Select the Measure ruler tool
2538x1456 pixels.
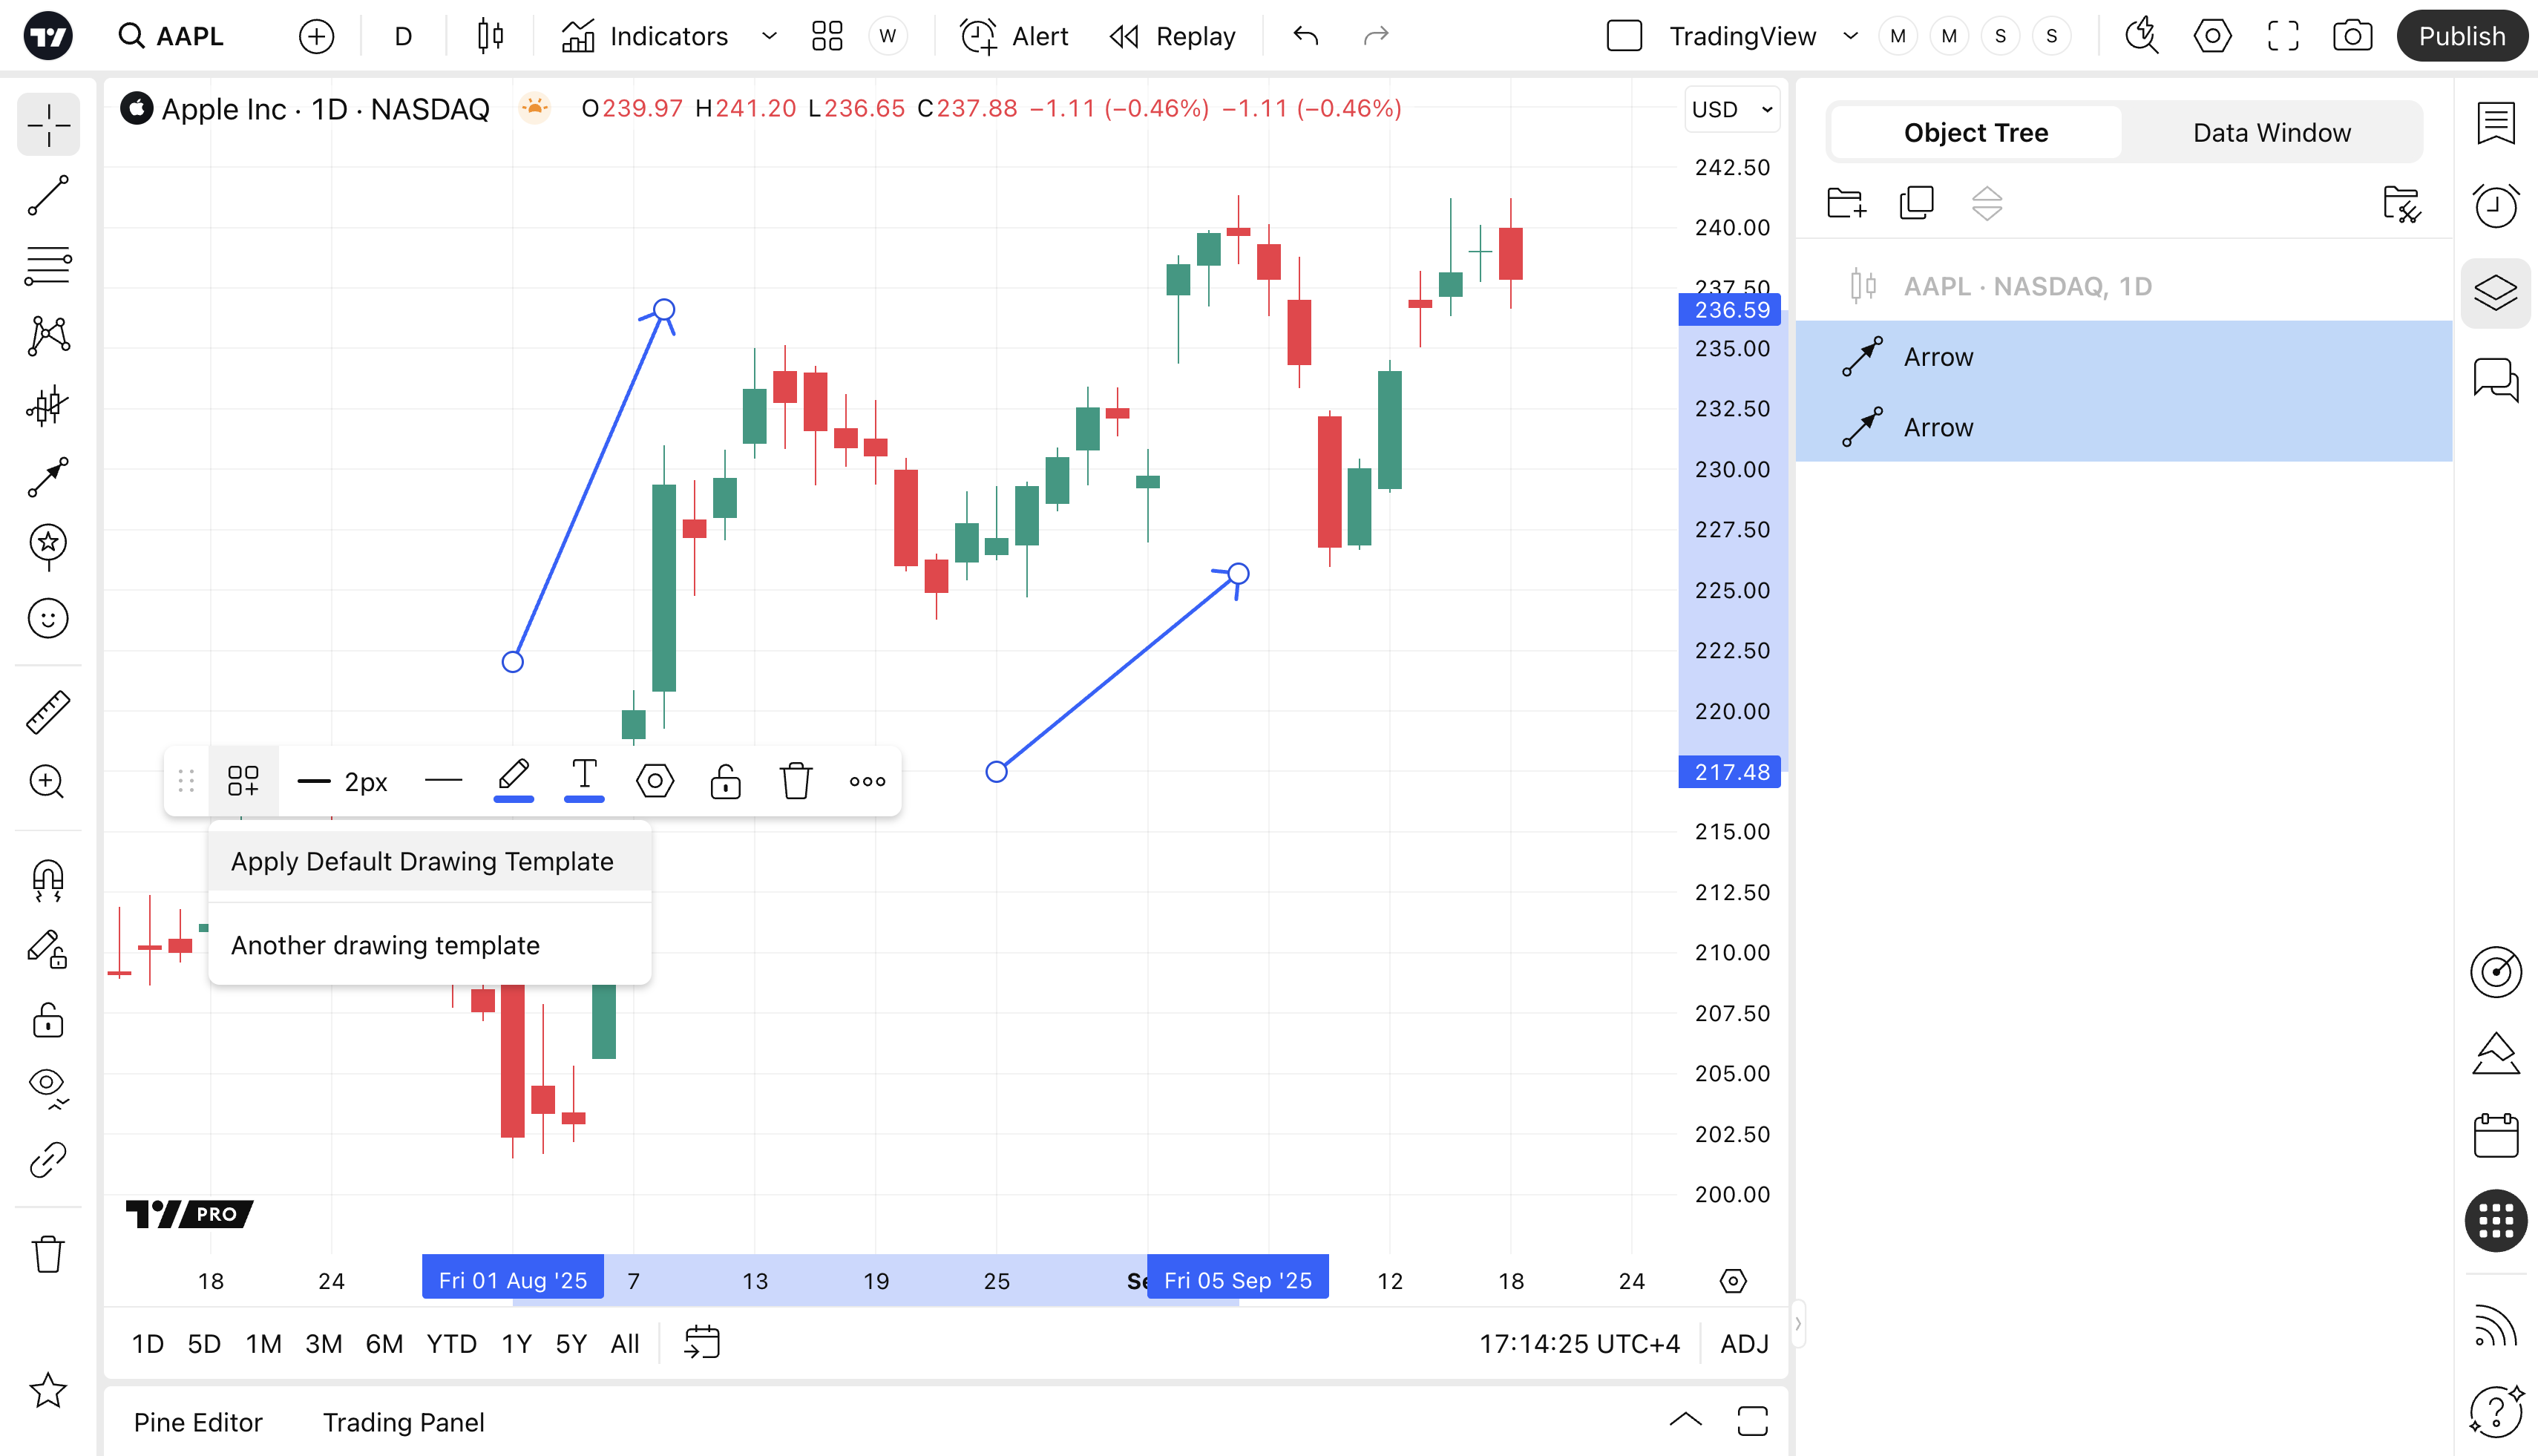click(48, 712)
